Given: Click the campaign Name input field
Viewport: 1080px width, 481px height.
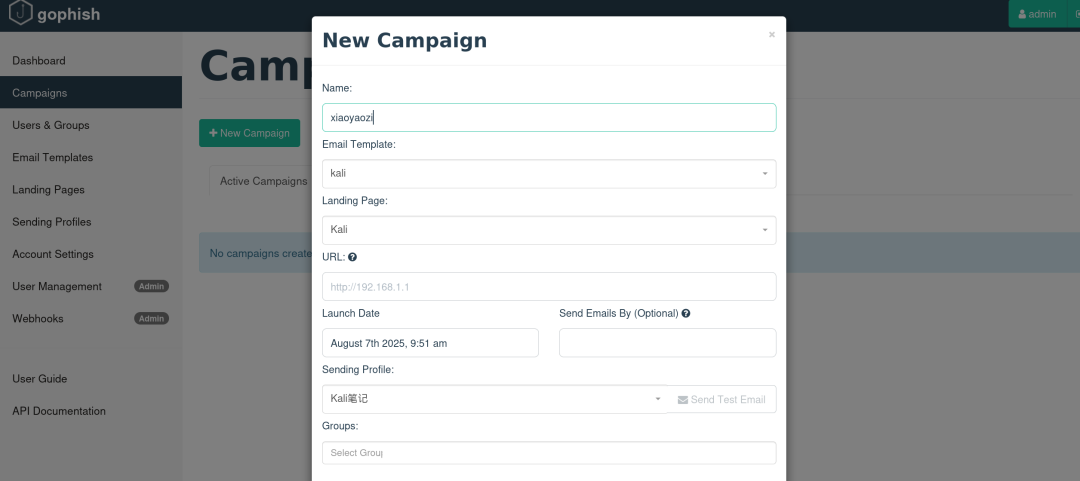Looking at the screenshot, I should coord(549,117).
